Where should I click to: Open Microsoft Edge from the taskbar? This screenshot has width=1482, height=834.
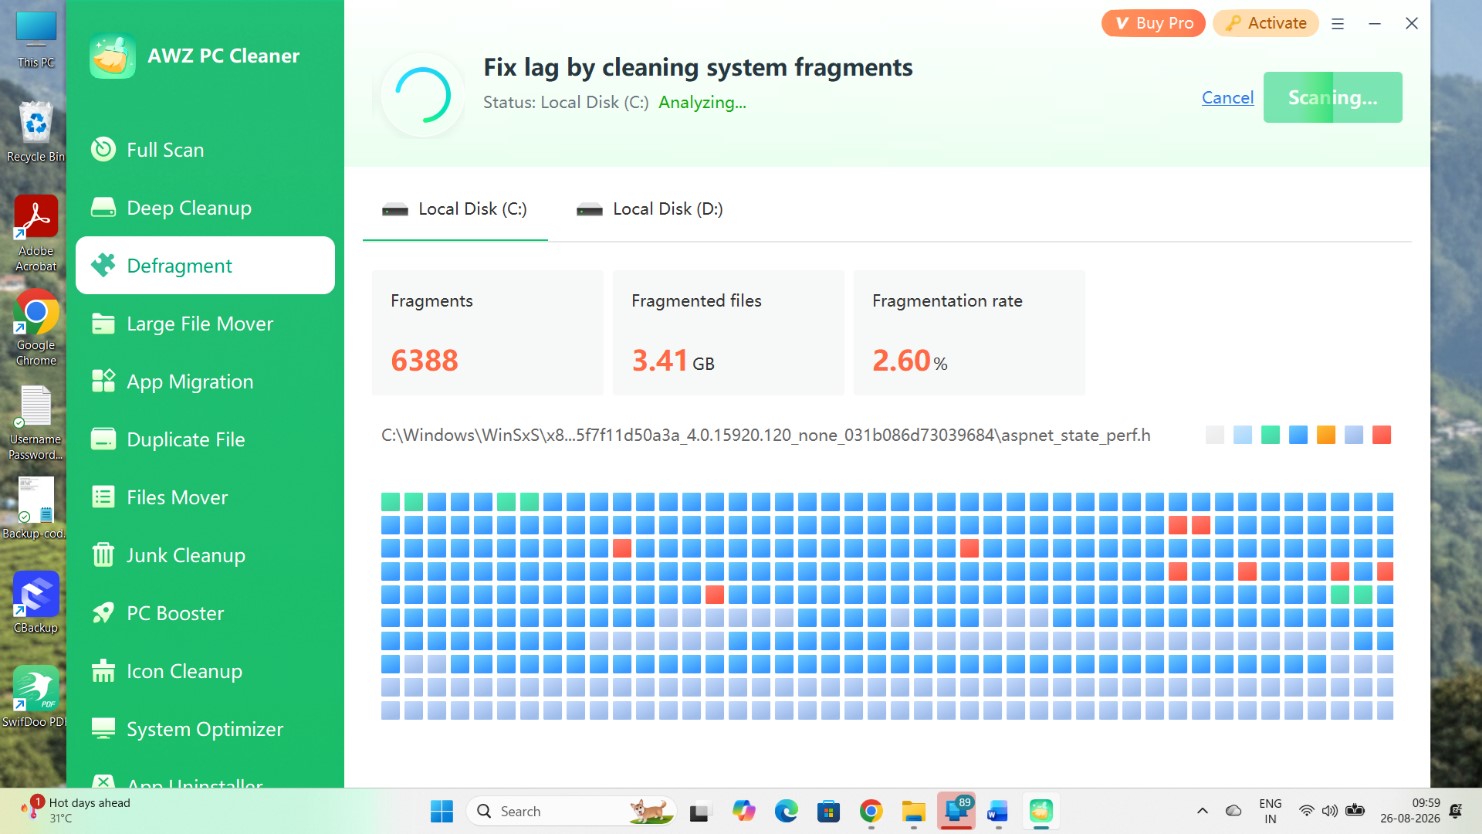coord(786,811)
